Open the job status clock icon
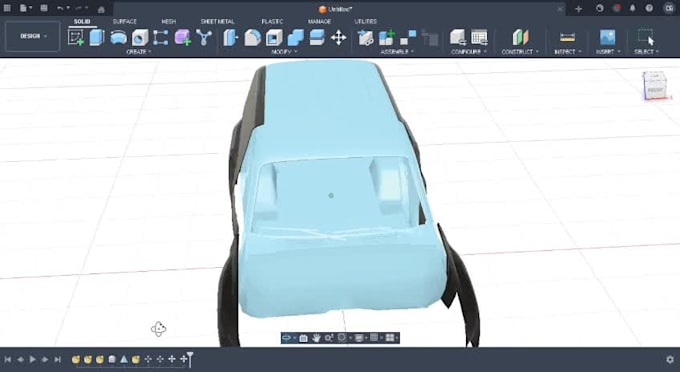 tap(599, 8)
